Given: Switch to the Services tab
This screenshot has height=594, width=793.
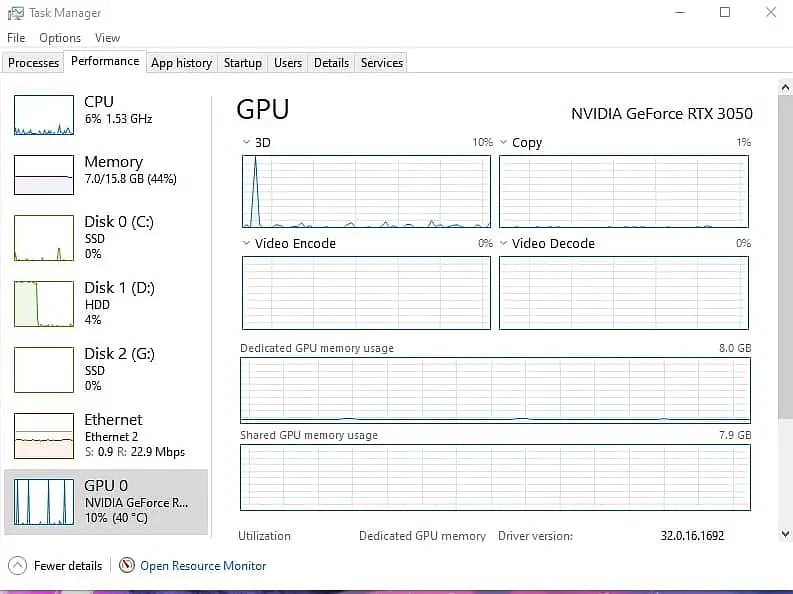Looking at the screenshot, I should pos(382,63).
